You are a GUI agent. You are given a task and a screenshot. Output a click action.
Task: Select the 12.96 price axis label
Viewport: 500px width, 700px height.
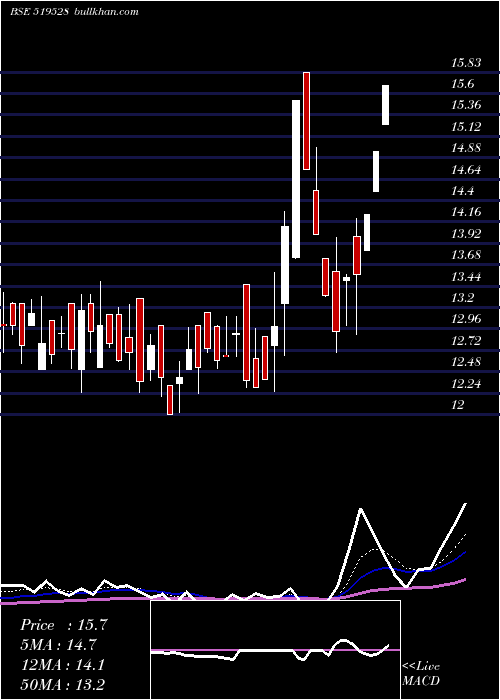(x=466, y=319)
